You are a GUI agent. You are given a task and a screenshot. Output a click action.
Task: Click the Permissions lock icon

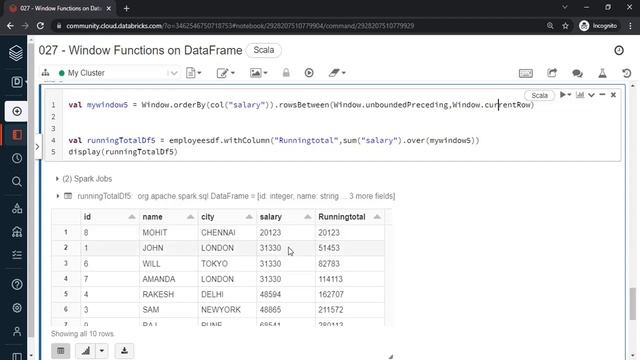[286, 73]
